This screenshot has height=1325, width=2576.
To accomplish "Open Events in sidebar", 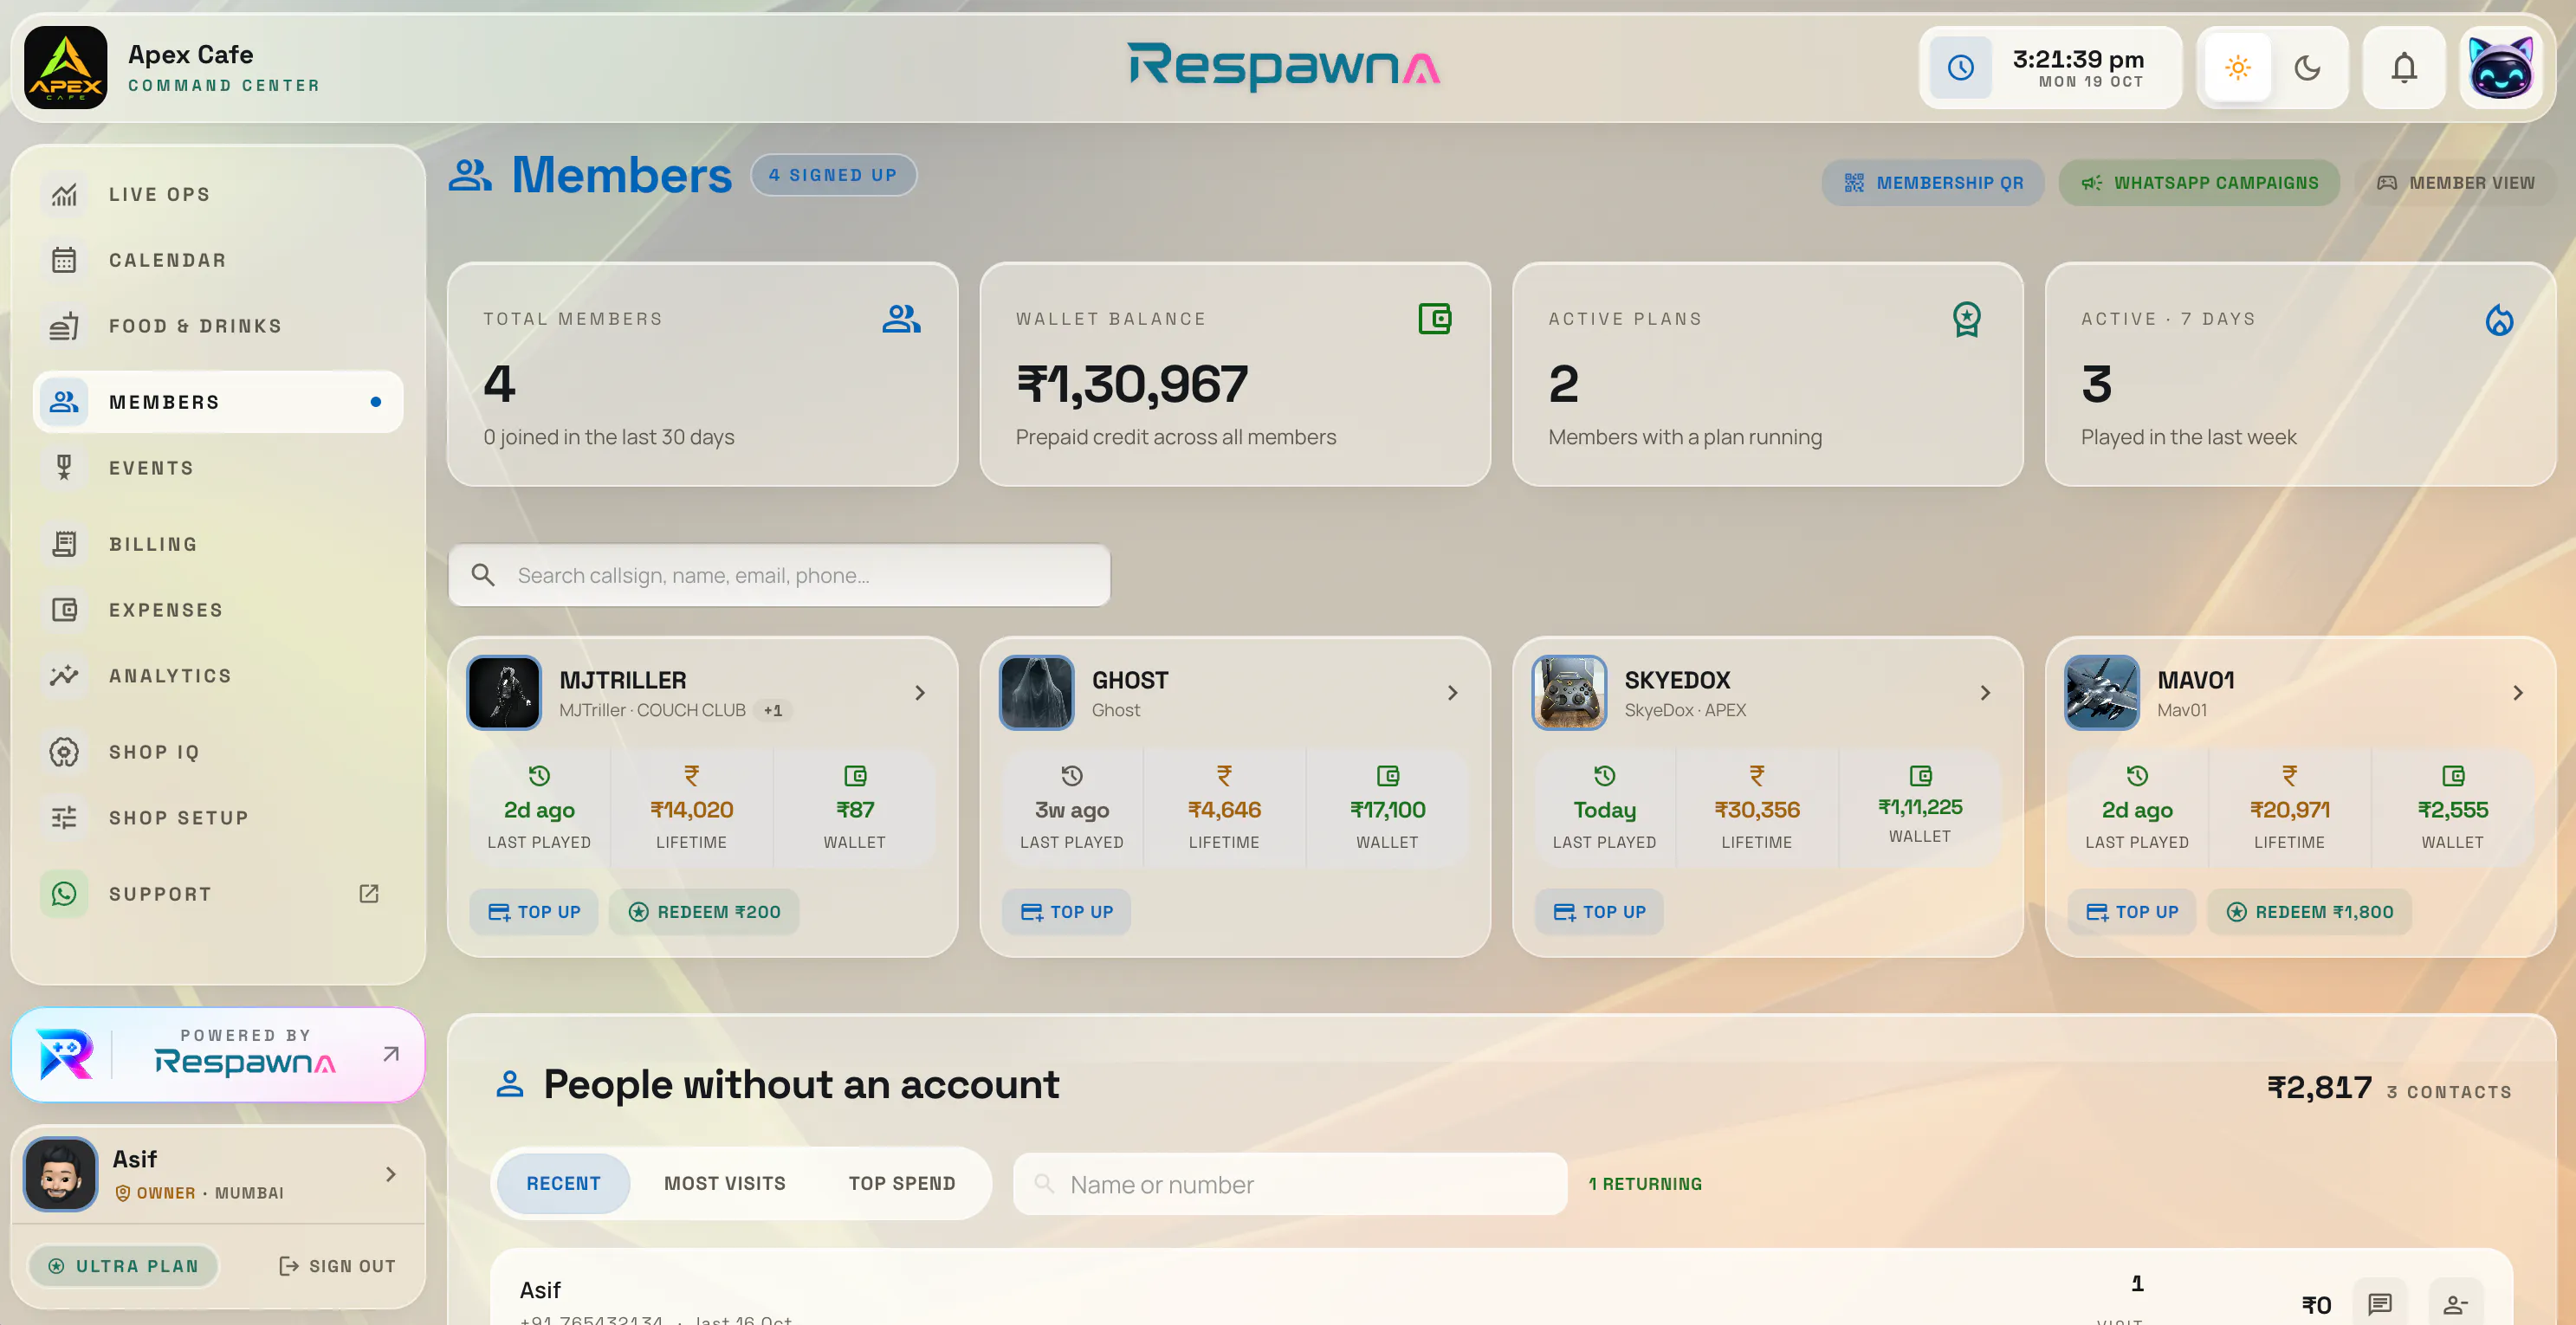I will coord(218,468).
